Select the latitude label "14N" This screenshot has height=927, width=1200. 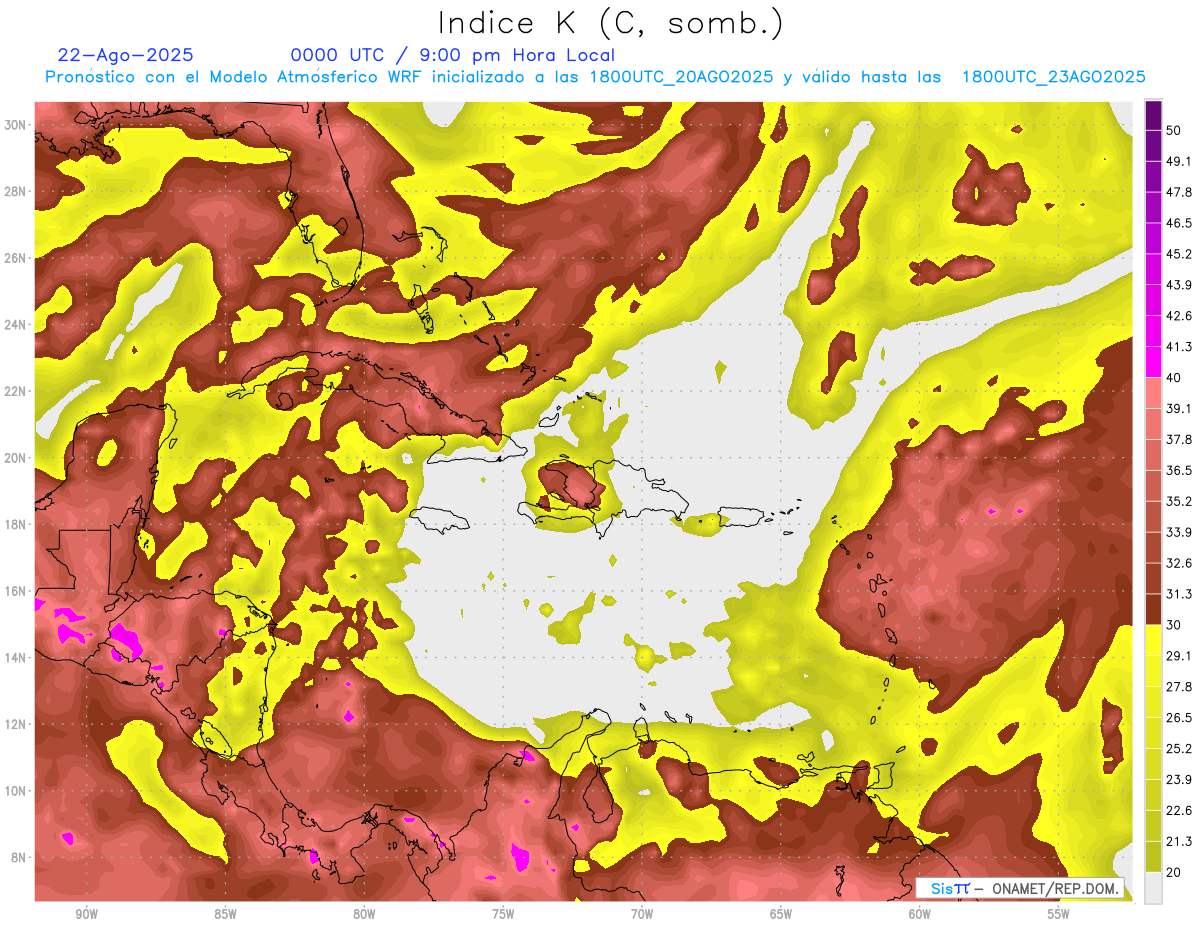pos(16,657)
